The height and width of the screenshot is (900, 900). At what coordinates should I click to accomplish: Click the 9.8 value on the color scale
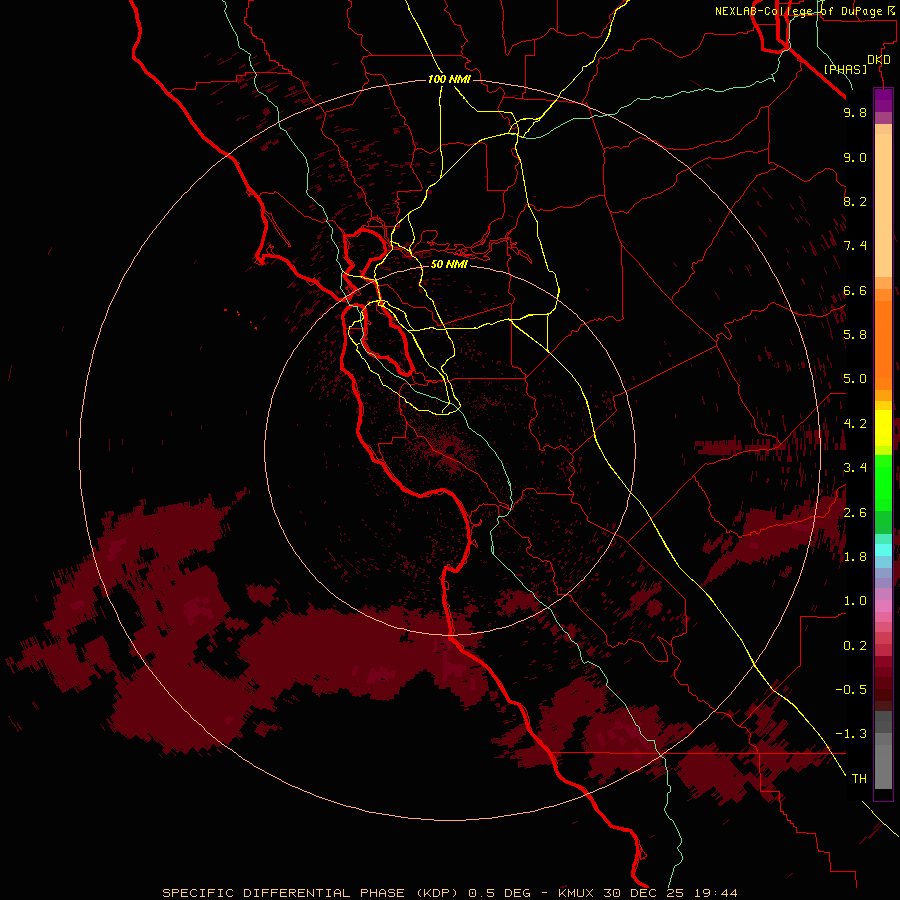(x=855, y=112)
